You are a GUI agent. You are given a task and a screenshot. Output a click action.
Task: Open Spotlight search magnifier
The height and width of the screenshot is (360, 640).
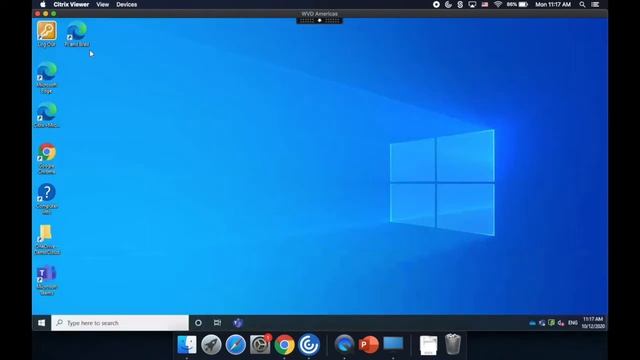click(x=582, y=4)
